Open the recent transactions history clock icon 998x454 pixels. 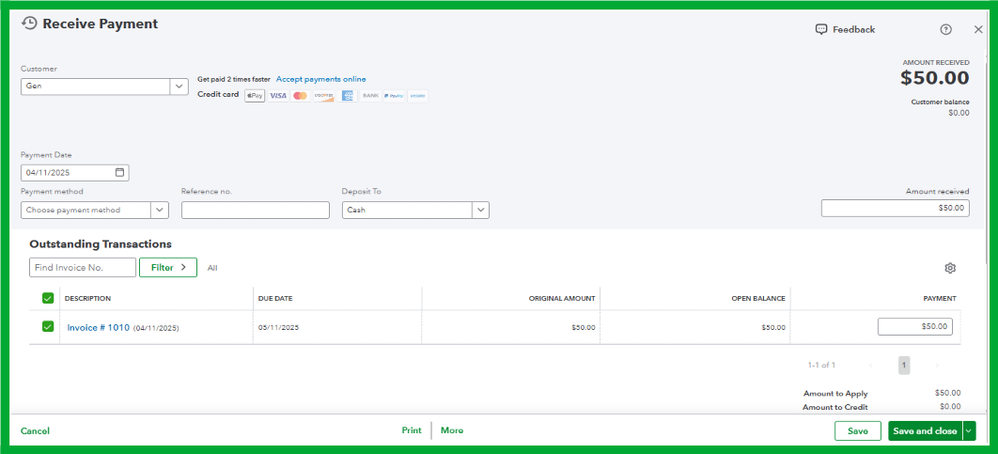click(29, 24)
